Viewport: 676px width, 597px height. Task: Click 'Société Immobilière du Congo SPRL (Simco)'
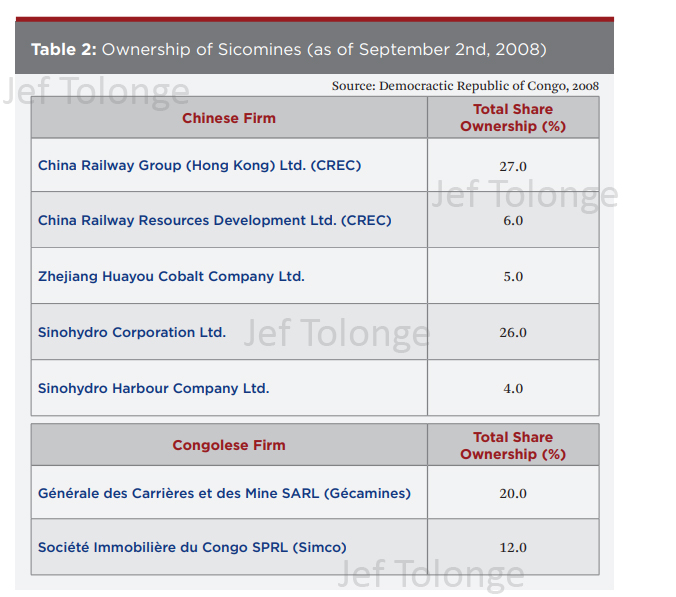[192, 547]
